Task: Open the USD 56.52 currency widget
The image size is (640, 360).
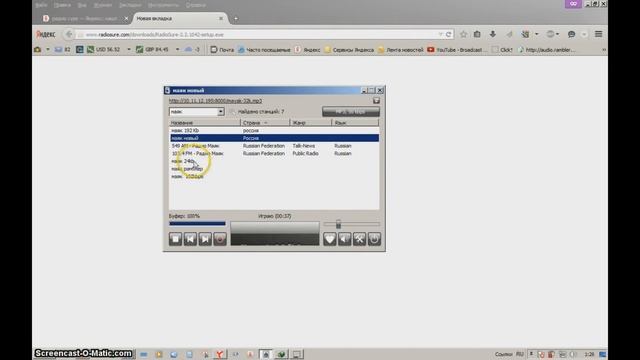Action: point(104,49)
